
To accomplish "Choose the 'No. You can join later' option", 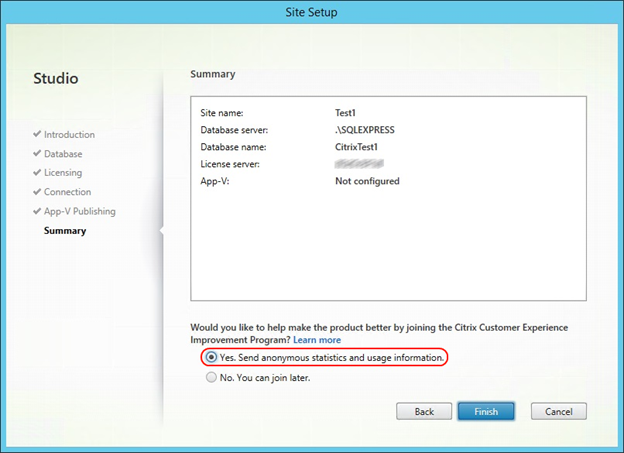I will click(x=210, y=378).
